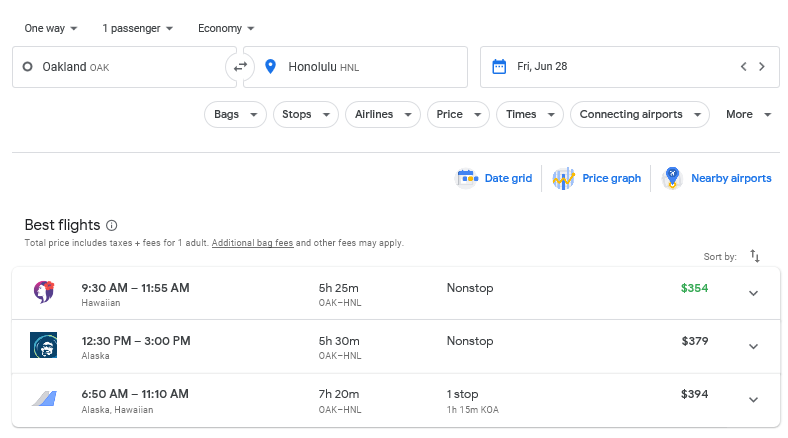Filter by Airlines
The height and width of the screenshot is (438, 788).
pyautogui.click(x=383, y=115)
